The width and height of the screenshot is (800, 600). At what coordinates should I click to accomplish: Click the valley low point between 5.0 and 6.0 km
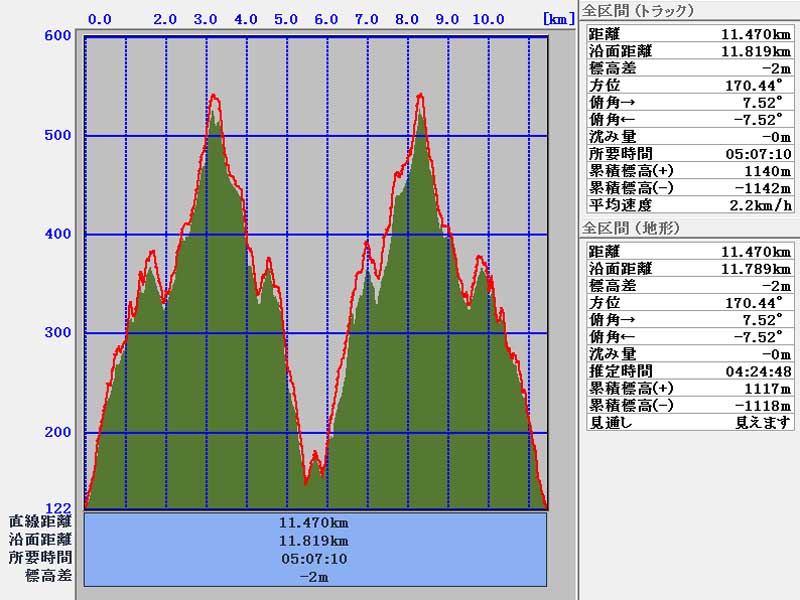306,482
